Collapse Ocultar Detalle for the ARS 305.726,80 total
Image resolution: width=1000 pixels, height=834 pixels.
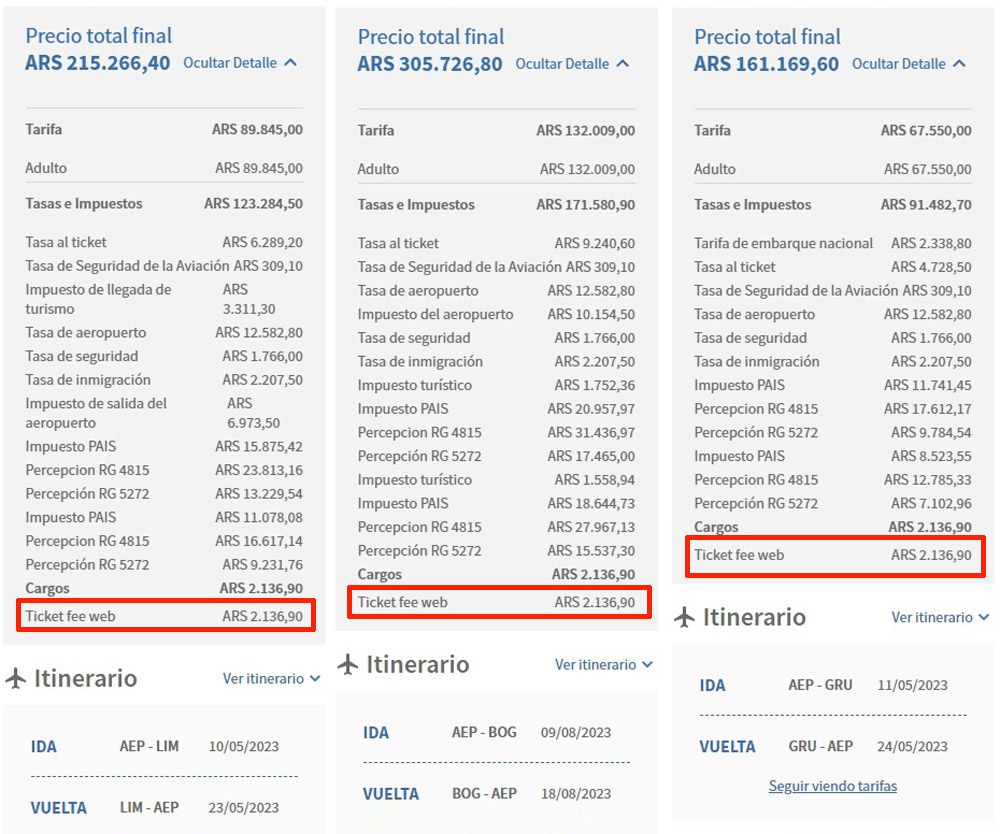572,64
